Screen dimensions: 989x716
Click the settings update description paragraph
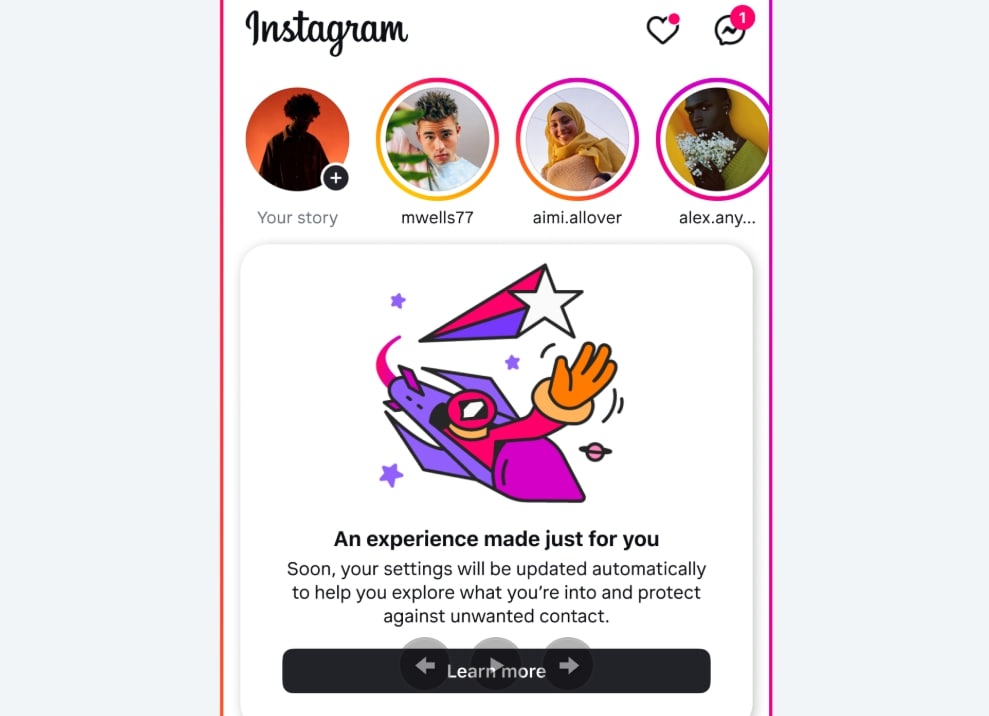(496, 592)
